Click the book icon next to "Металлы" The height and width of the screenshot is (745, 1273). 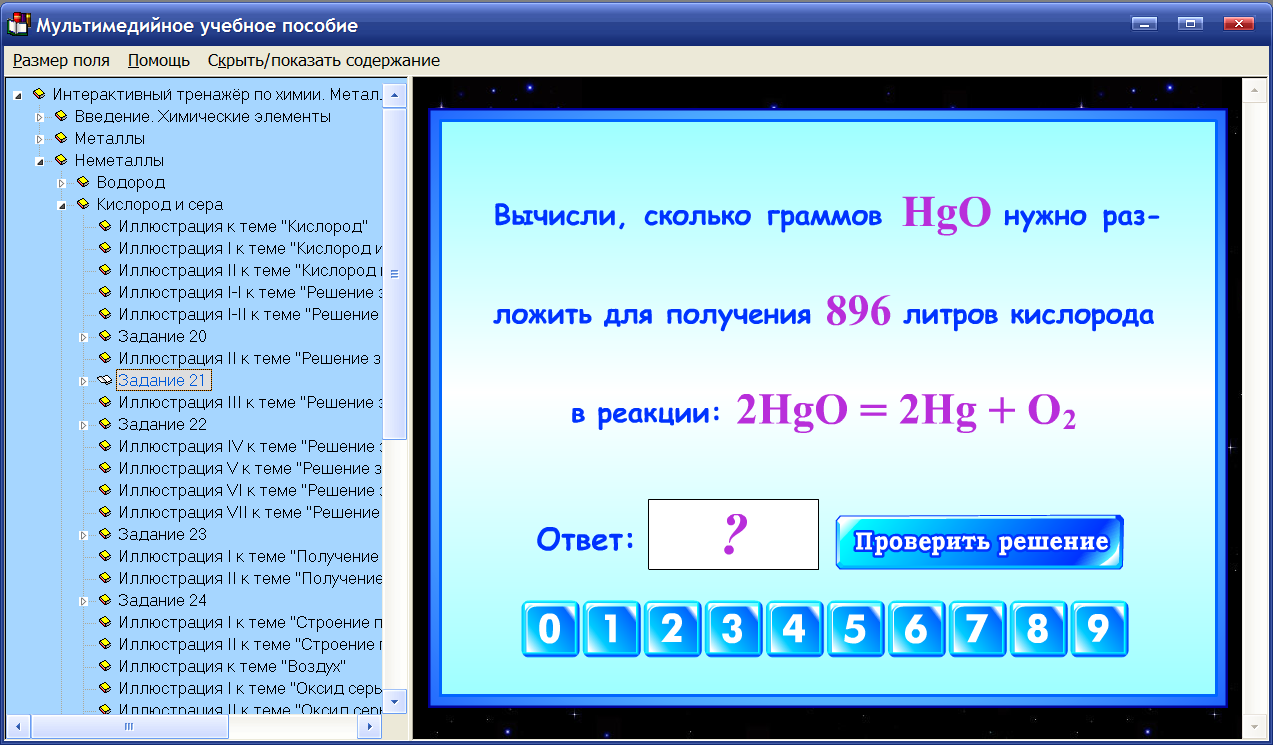[x=63, y=138]
